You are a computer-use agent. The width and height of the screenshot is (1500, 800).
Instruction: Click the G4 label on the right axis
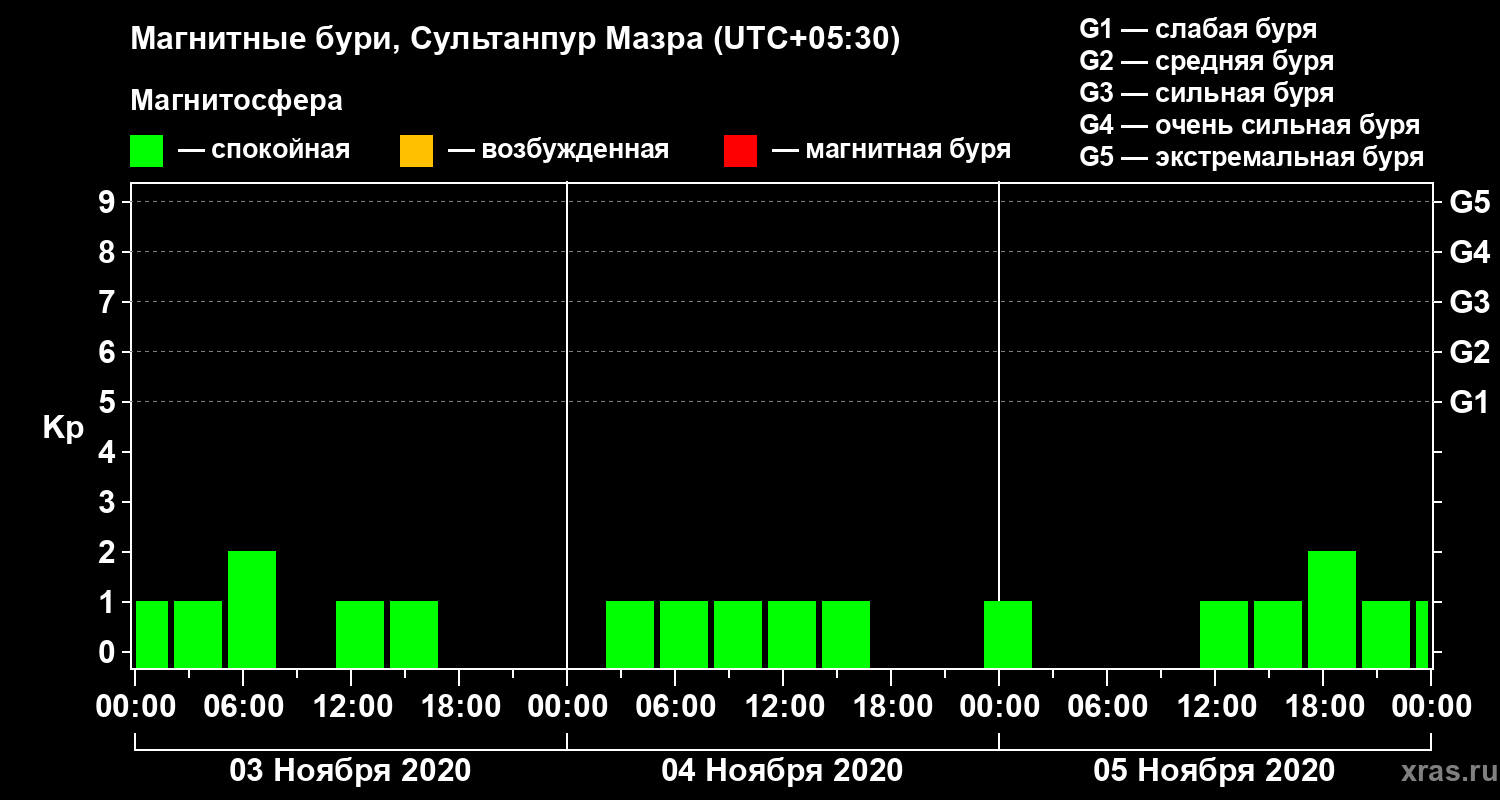[1469, 252]
